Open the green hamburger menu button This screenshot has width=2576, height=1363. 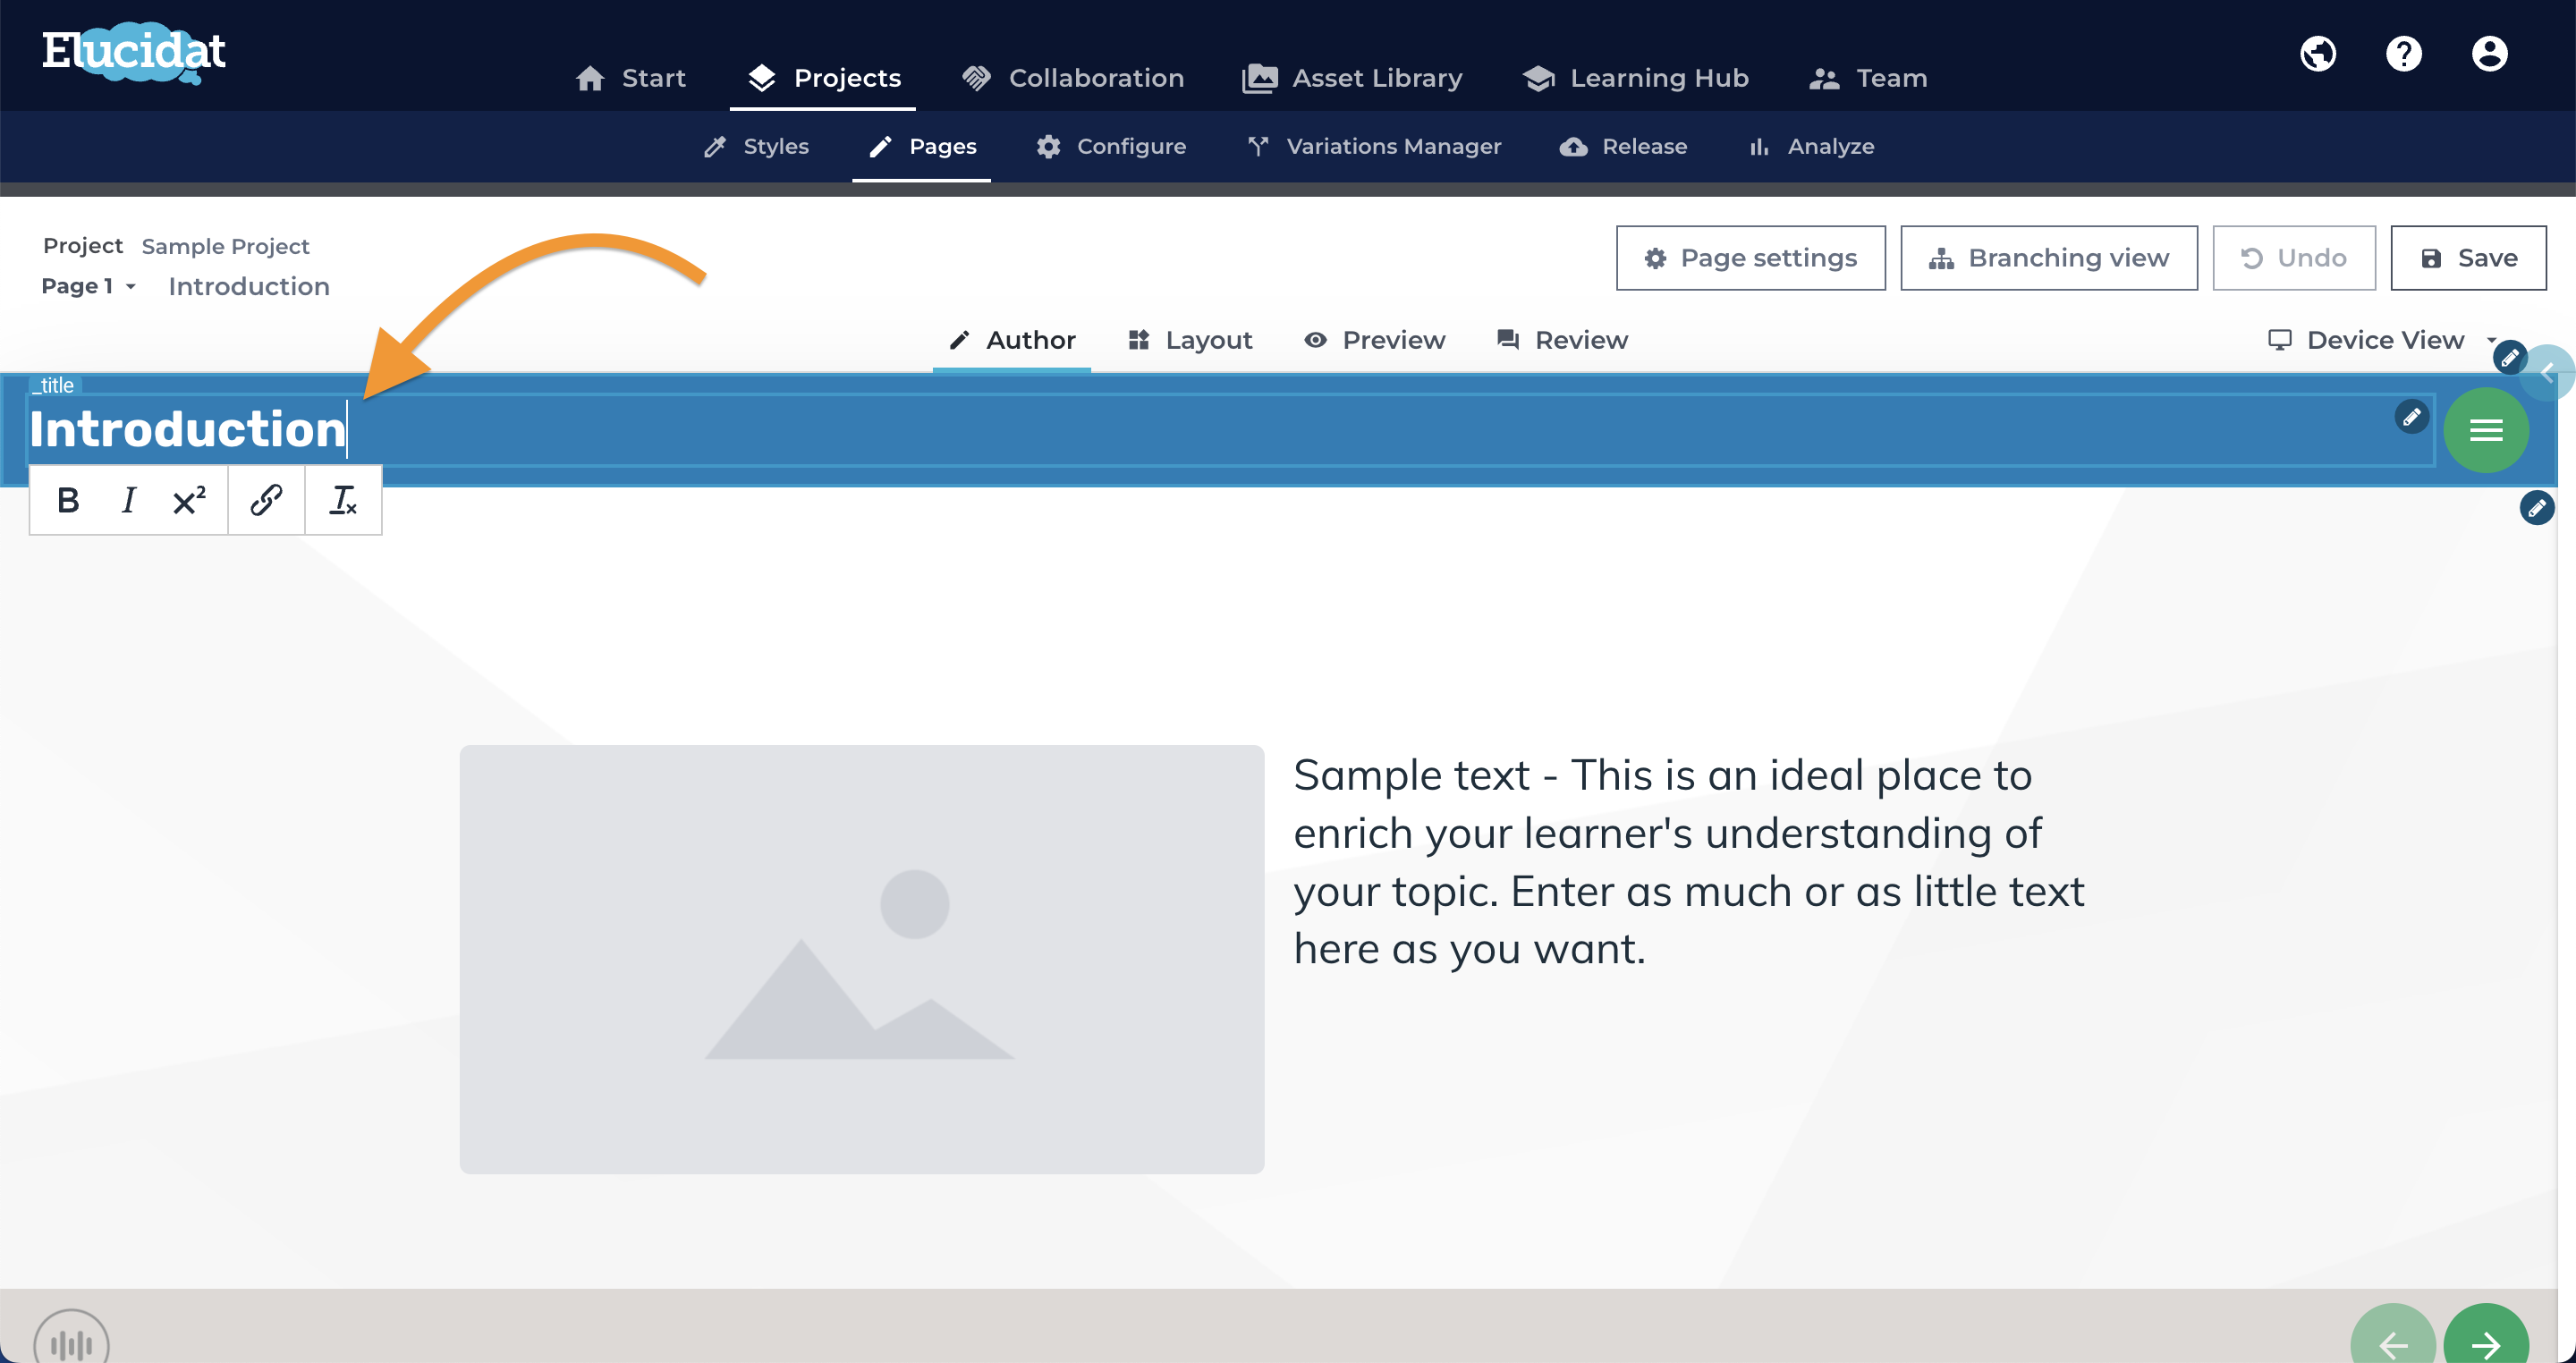2486,430
